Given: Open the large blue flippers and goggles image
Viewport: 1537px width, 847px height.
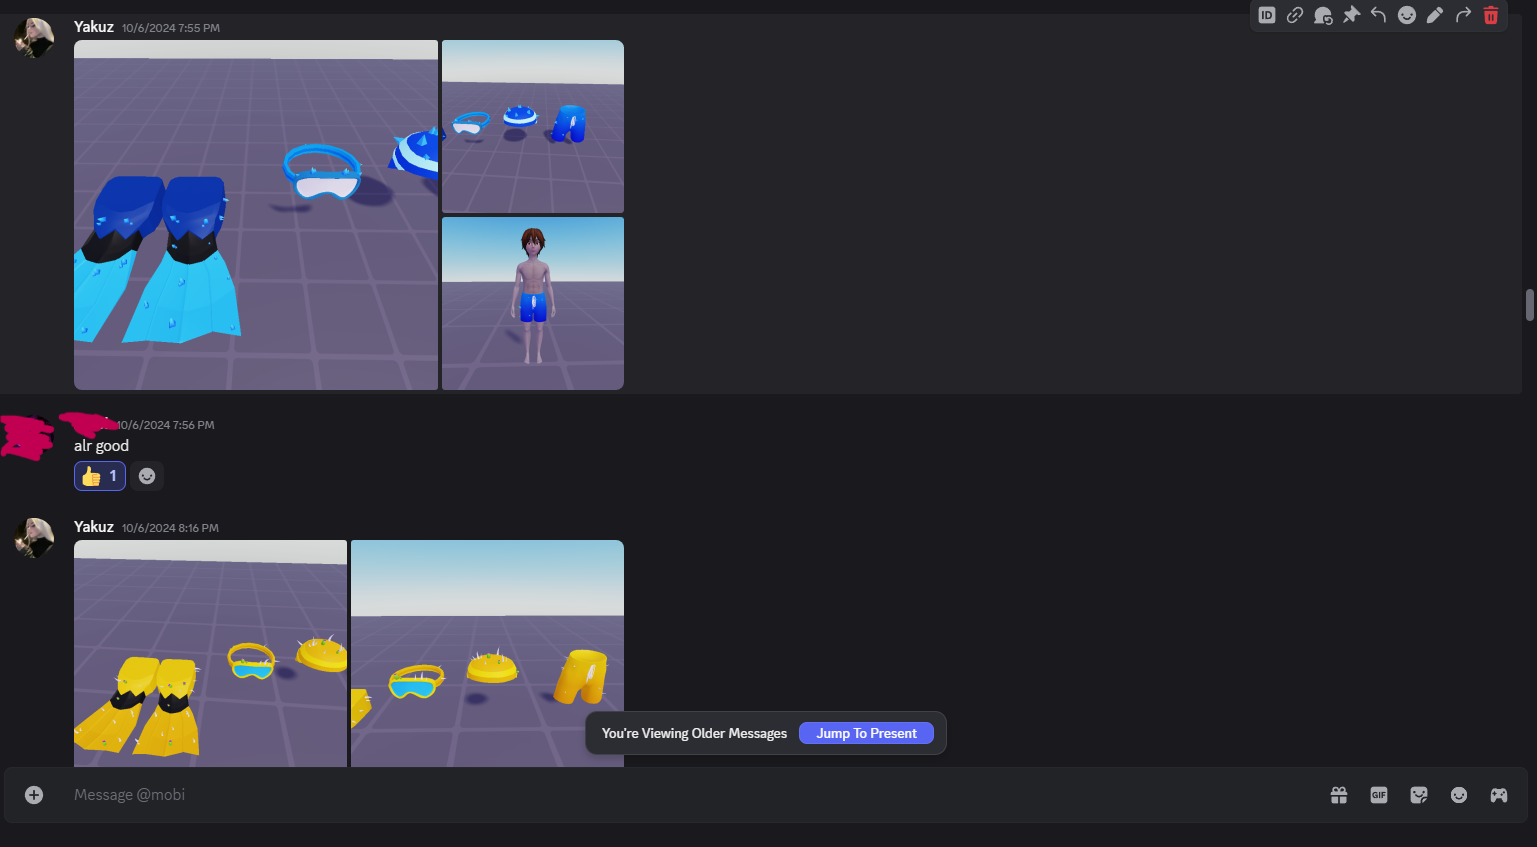Looking at the screenshot, I should [256, 215].
